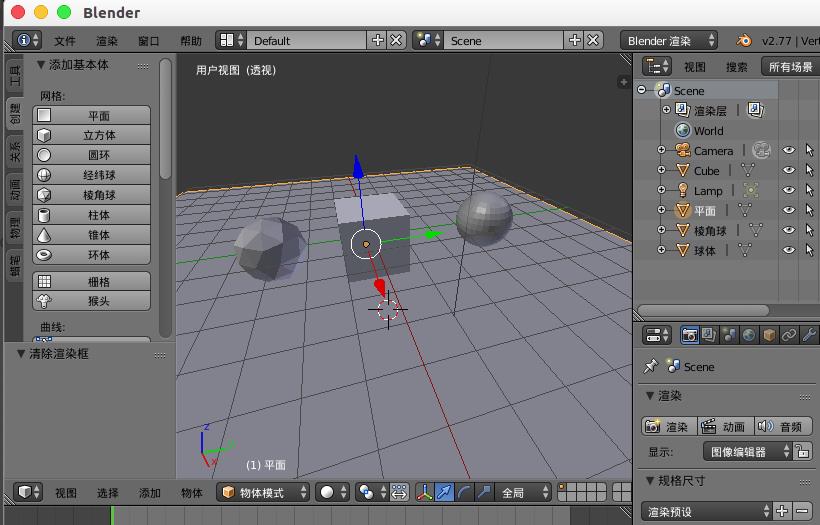Click the lock icon beside display dropdown

[802, 452]
